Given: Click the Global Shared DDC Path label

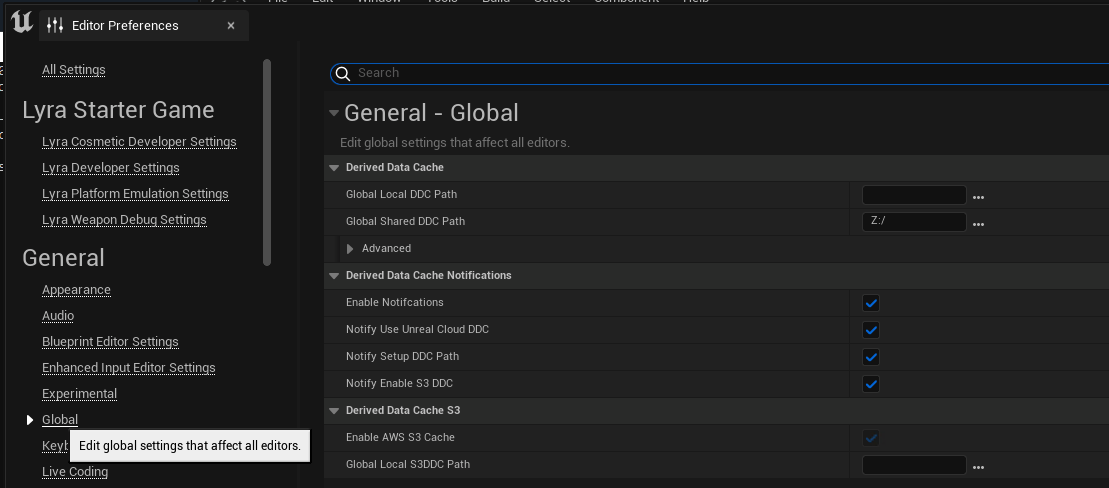Looking at the screenshot, I should (x=405, y=221).
